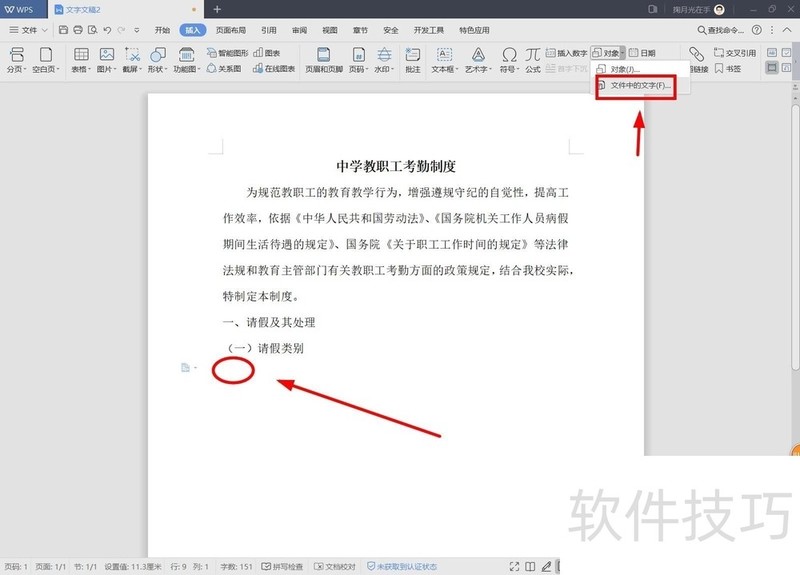Viewport: 800px width, 575px height.
Task: Insert a 空白页 blank page
Action: [x=46, y=60]
